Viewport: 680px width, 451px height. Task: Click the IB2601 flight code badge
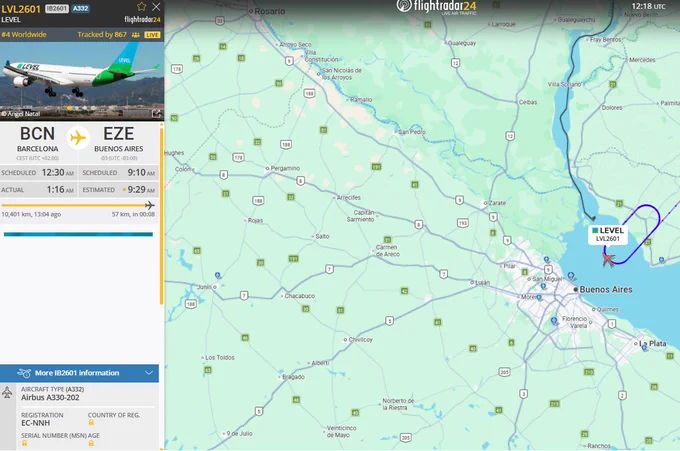click(57, 9)
